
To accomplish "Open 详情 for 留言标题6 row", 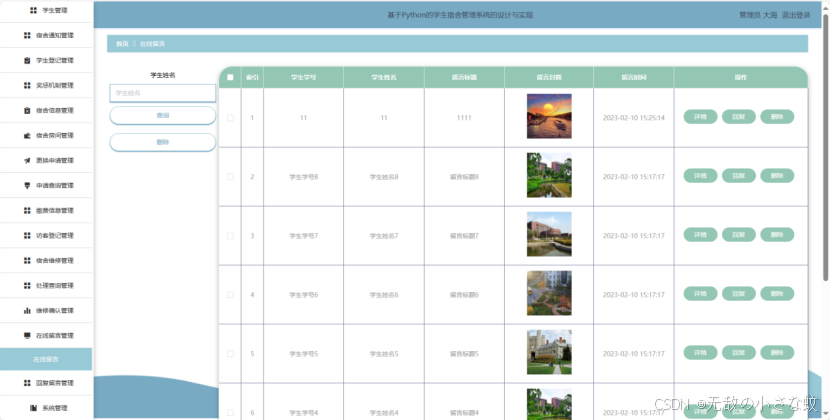I will 700,293.
